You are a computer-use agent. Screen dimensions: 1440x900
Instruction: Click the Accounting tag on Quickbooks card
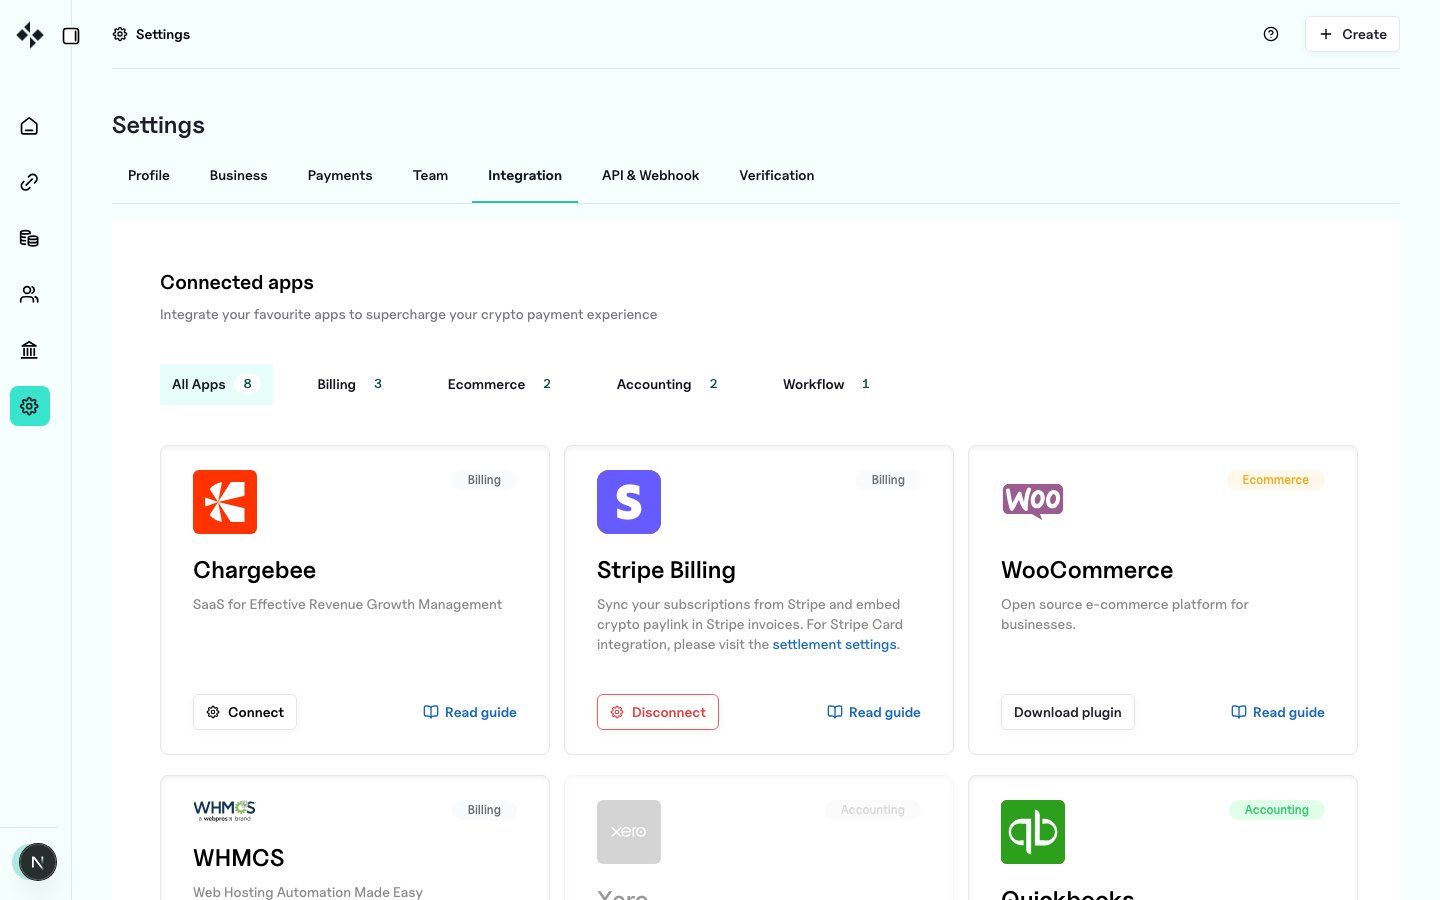coord(1276,810)
